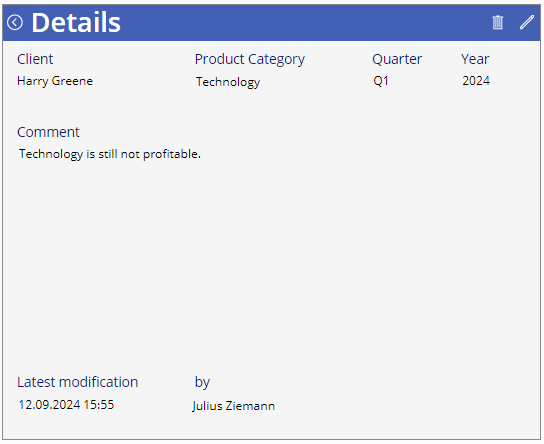The height and width of the screenshot is (444, 544).
Task: Click the blue header bar
Action: (x=272, y=23)
